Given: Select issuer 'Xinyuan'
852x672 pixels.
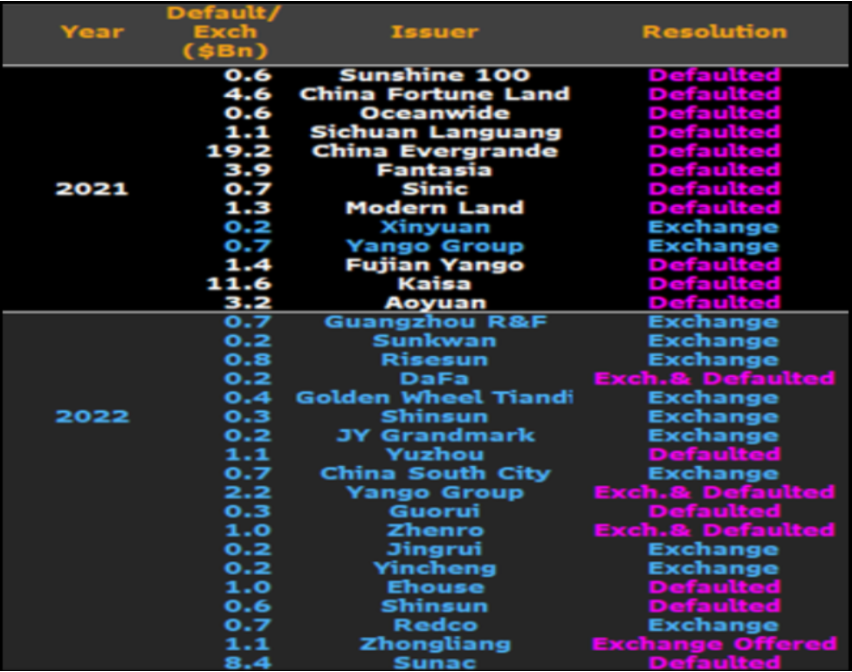Looking at the screenshot, I should tap(434, 227).
